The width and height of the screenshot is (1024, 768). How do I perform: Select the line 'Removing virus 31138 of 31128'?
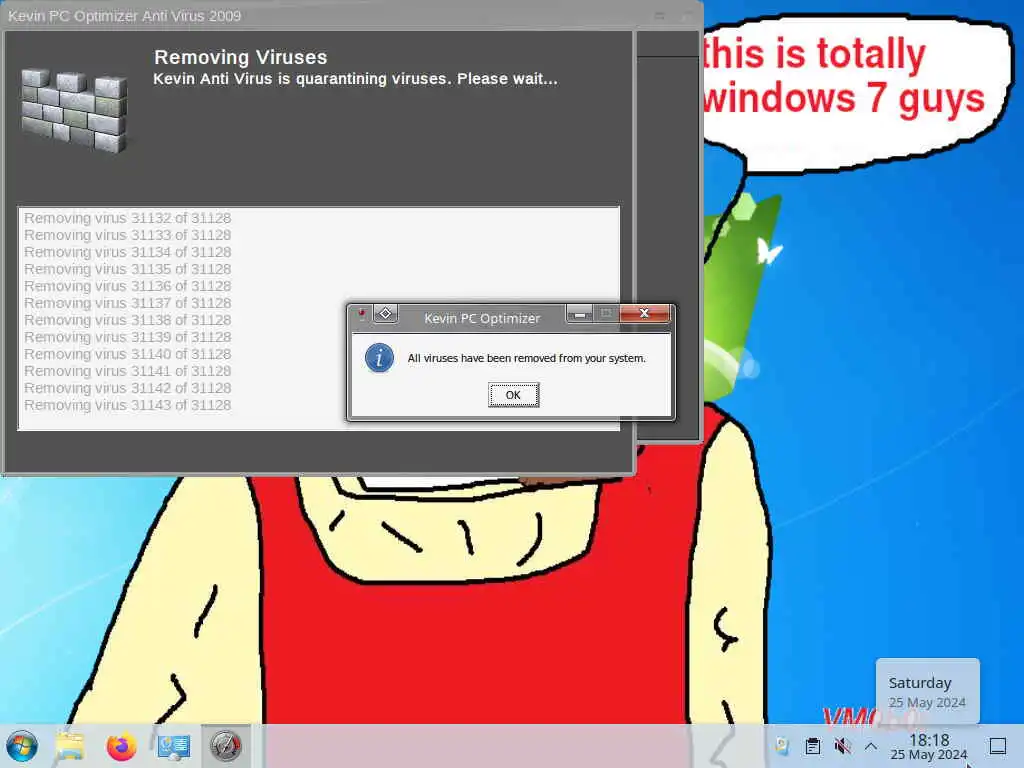pyautogui.click(x=127, y=320)
